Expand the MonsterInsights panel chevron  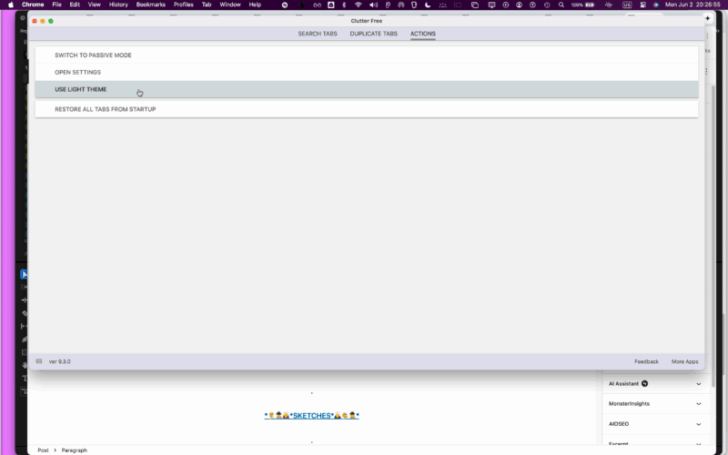(x=698, y=404)
